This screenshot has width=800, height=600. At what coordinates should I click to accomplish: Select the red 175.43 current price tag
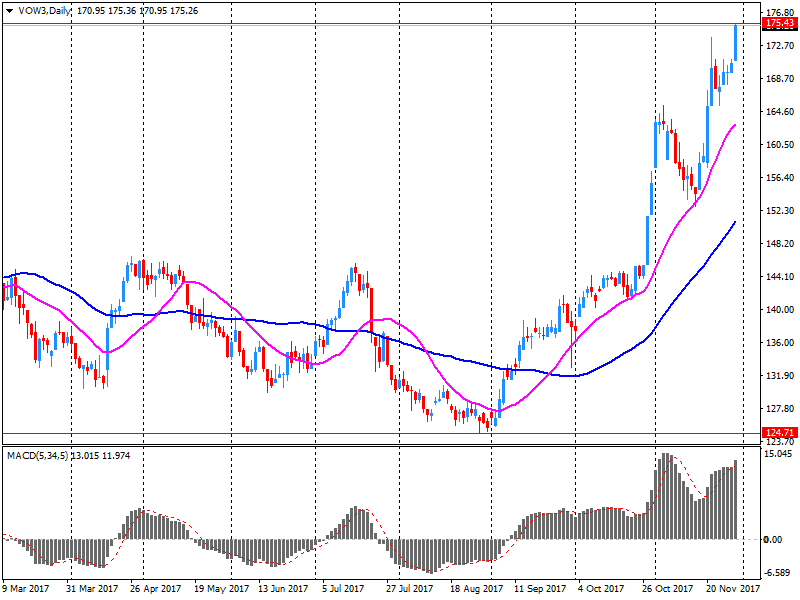(x=779, y=23)
